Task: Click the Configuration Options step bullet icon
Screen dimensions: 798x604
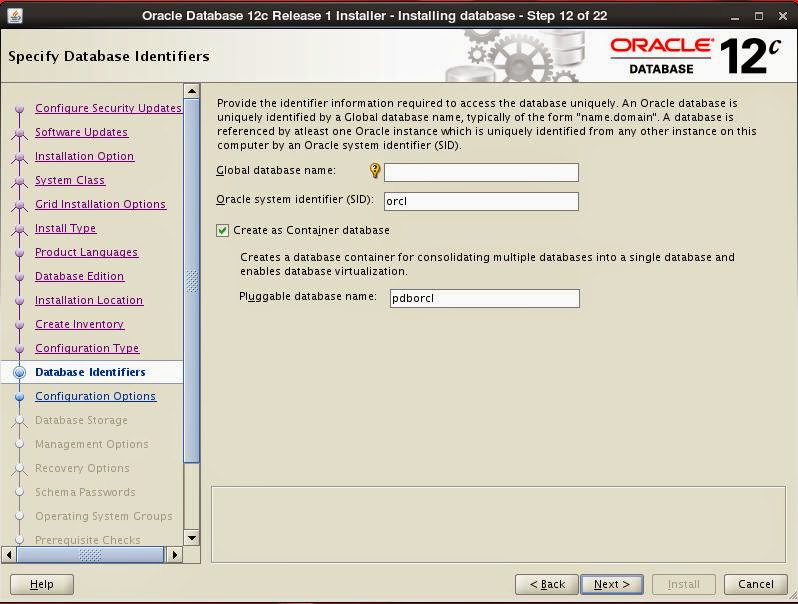Action: click(x=19, y=396)
